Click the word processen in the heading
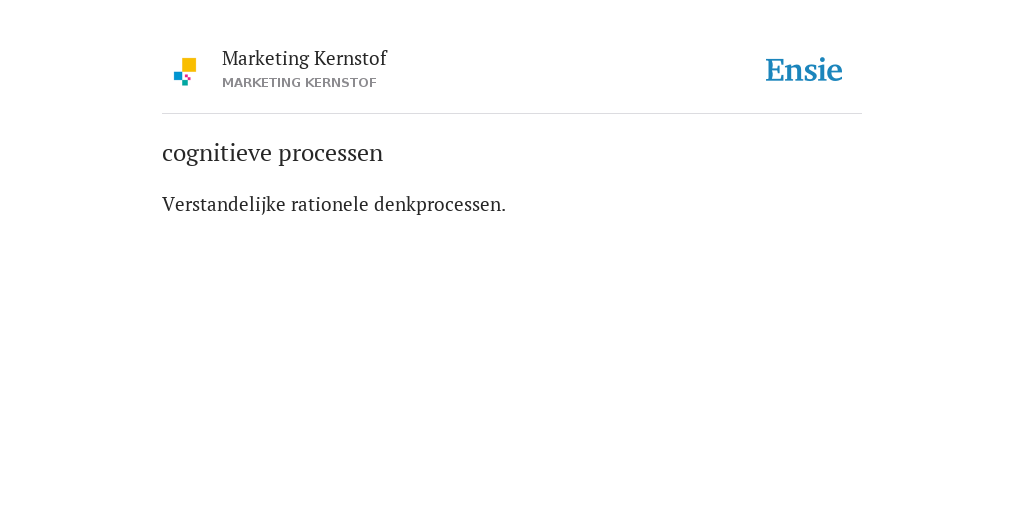 tap(330, 155)
